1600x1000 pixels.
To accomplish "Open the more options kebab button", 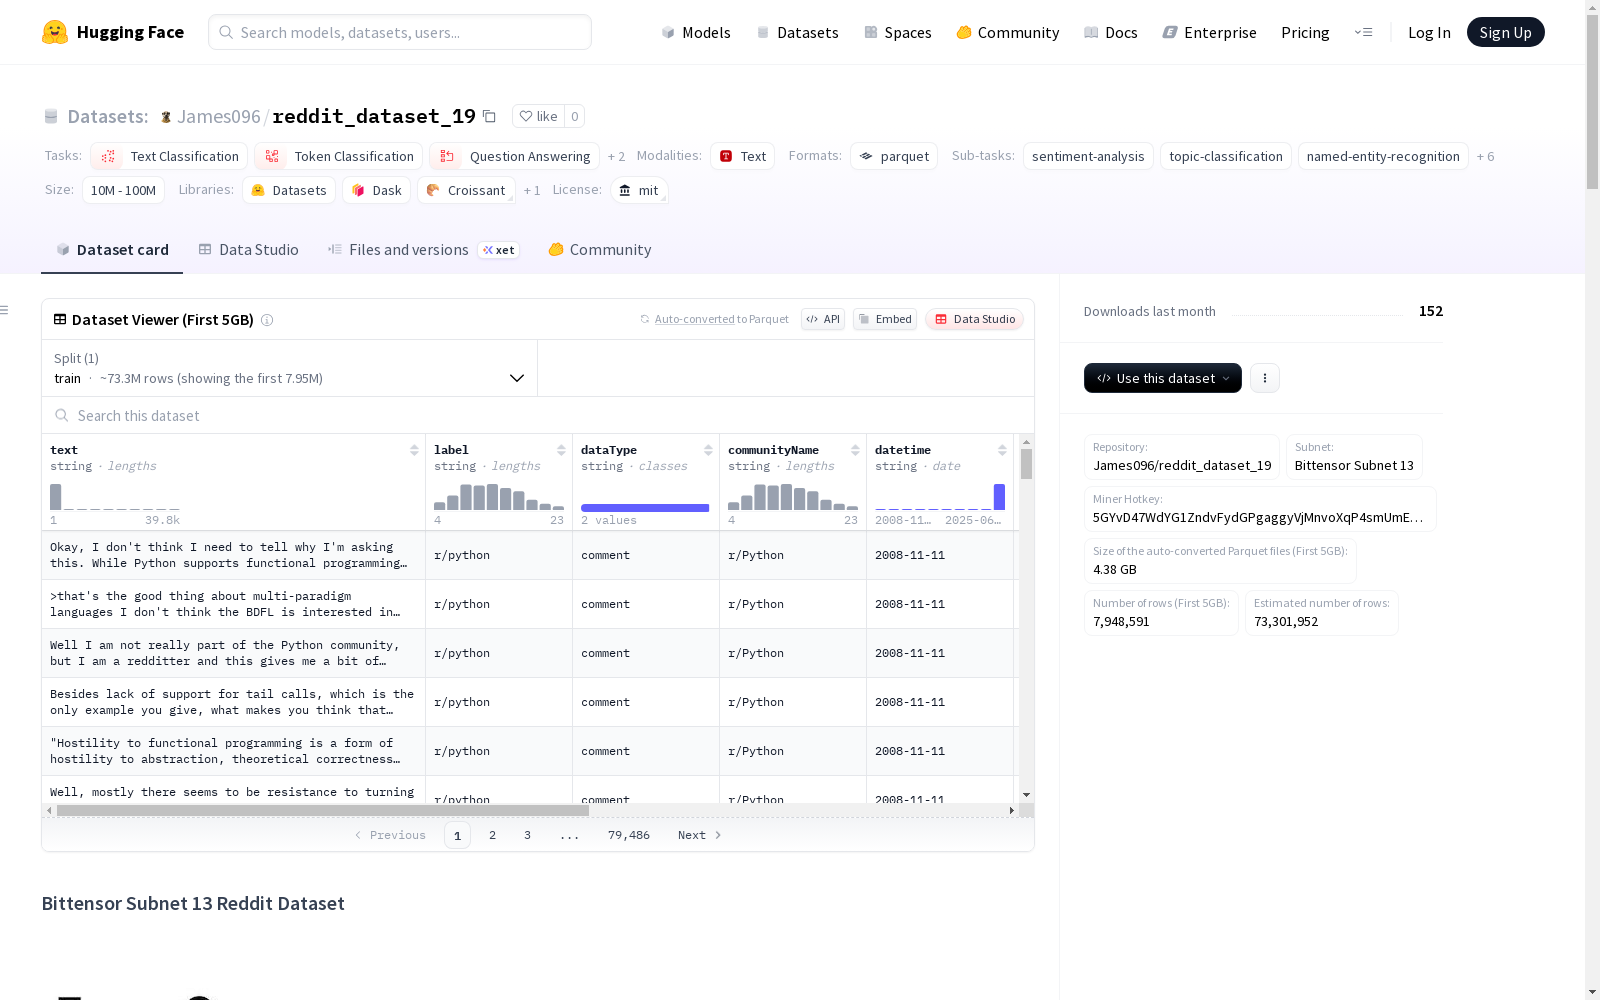I will [x=1265, y=378].
